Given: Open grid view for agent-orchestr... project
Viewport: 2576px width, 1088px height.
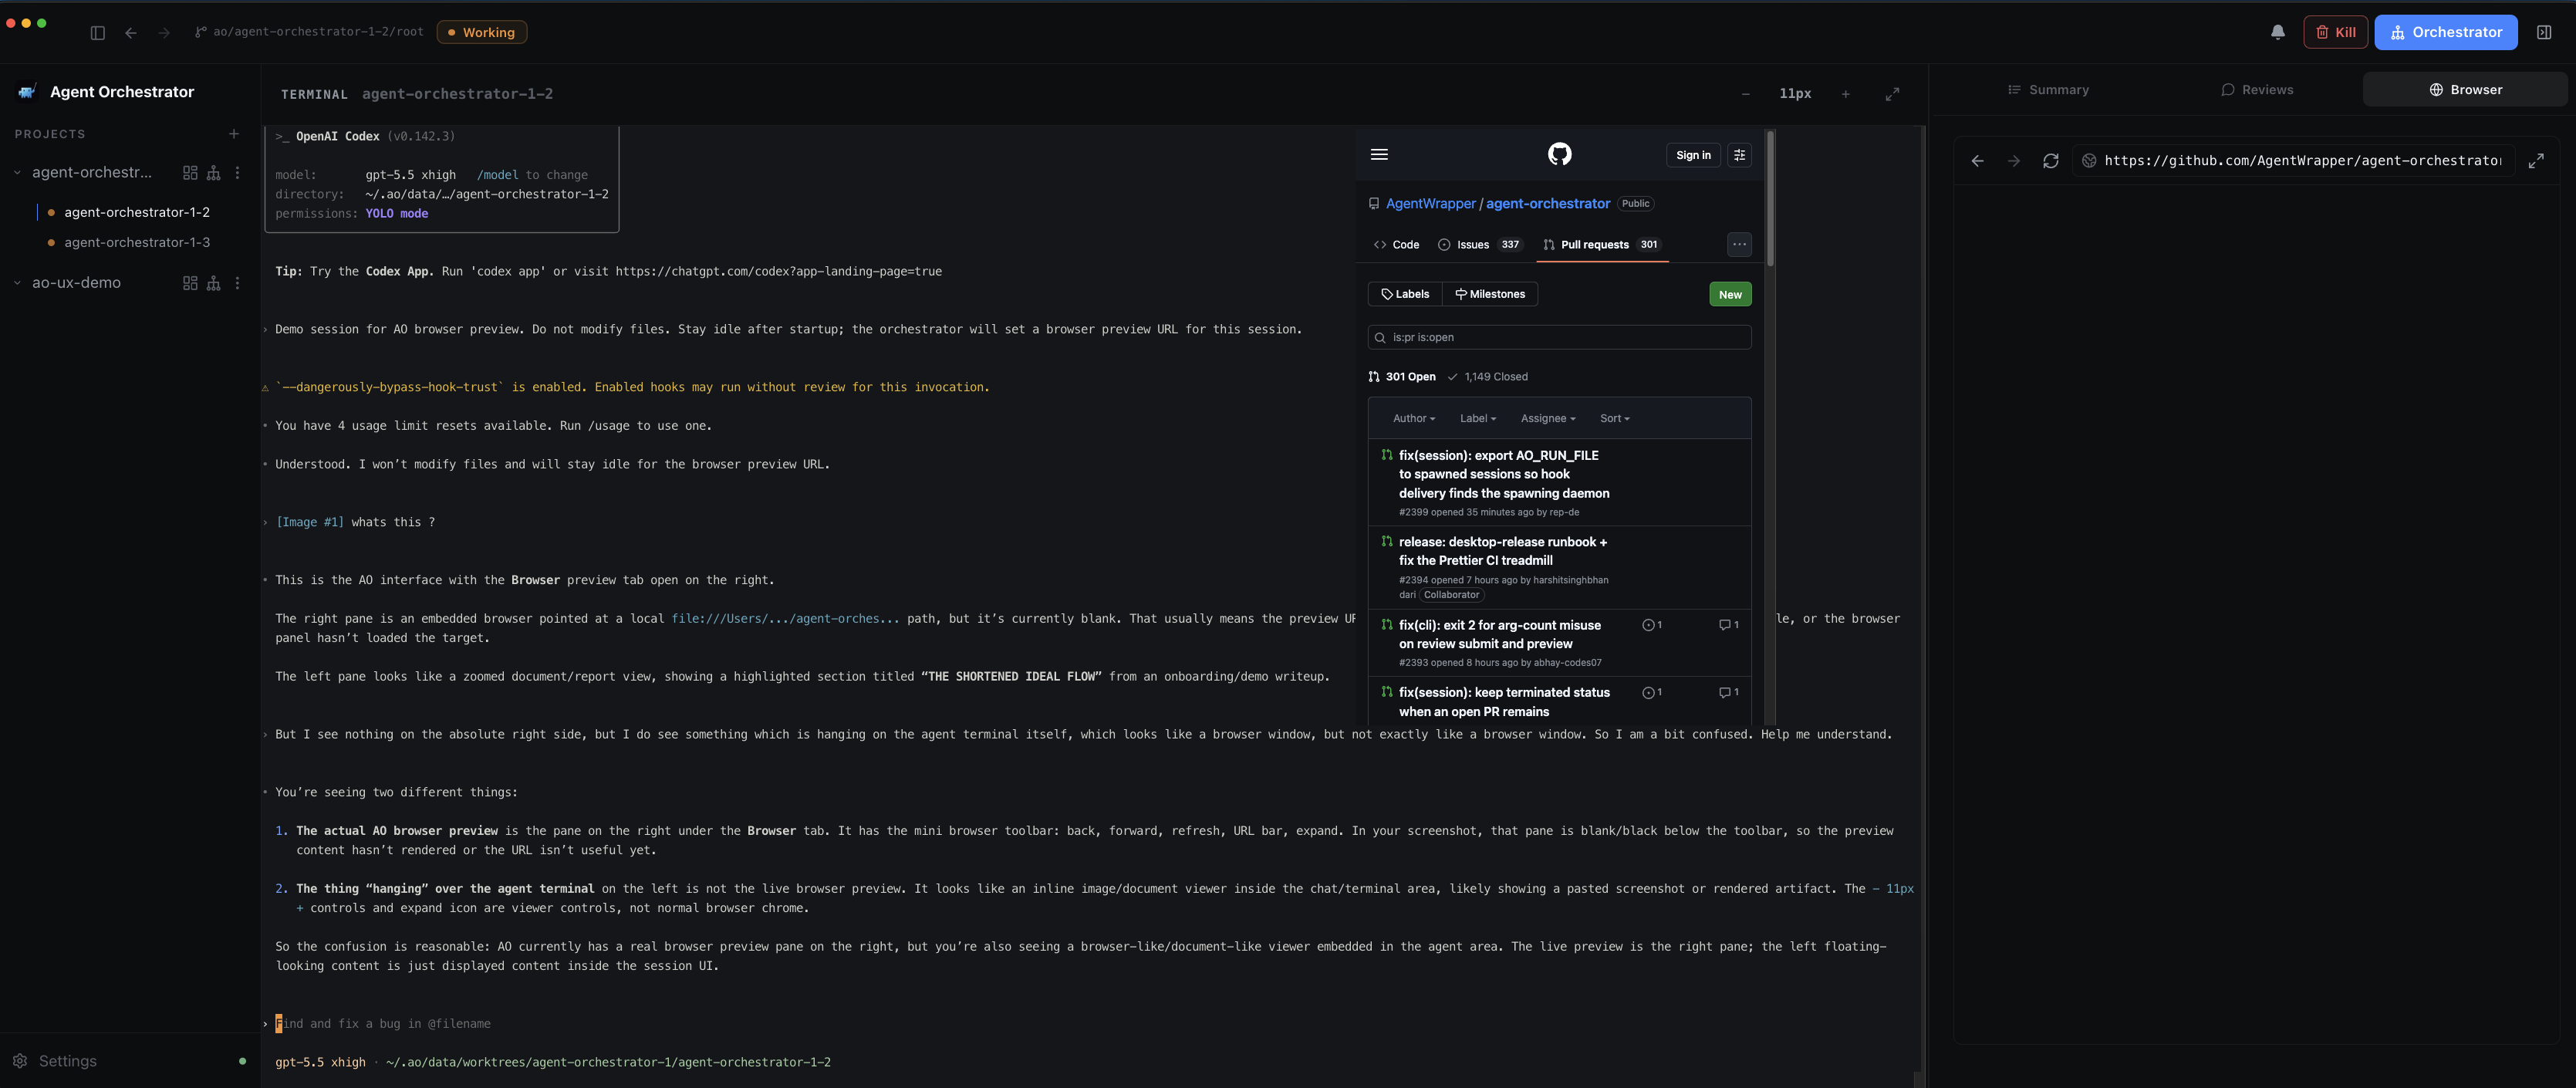Looking at the screenshot, I should (190, 173).
